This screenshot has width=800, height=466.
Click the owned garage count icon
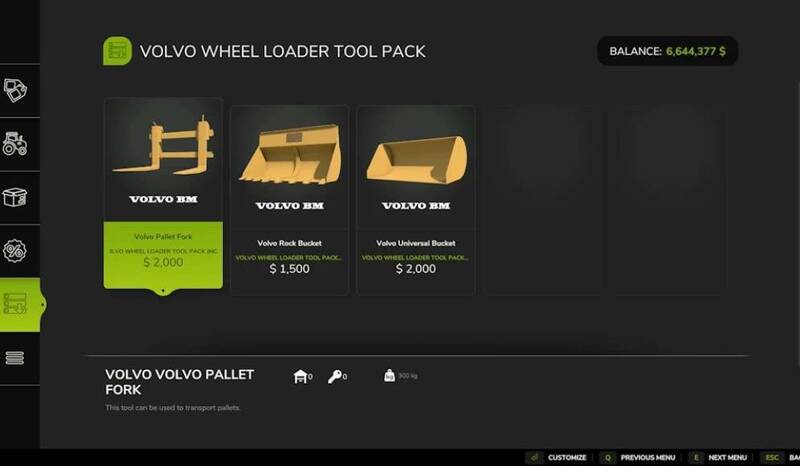pos(301,377)
